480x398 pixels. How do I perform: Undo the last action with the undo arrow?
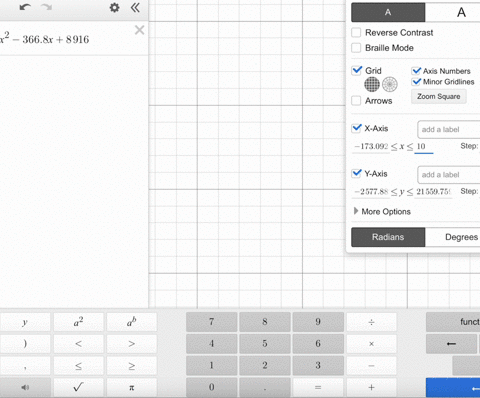(x=25, y=7)
